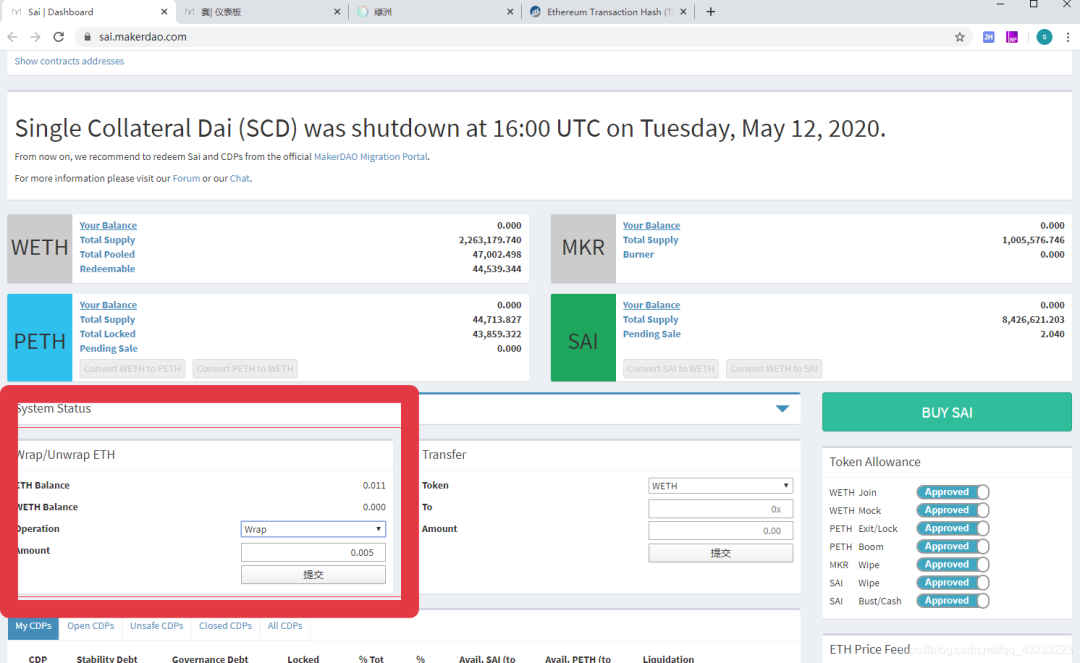The width and height of the screenshot is (1080, 663).
Task: Select the My CDPs tab
Action: [x=33, y=626]
